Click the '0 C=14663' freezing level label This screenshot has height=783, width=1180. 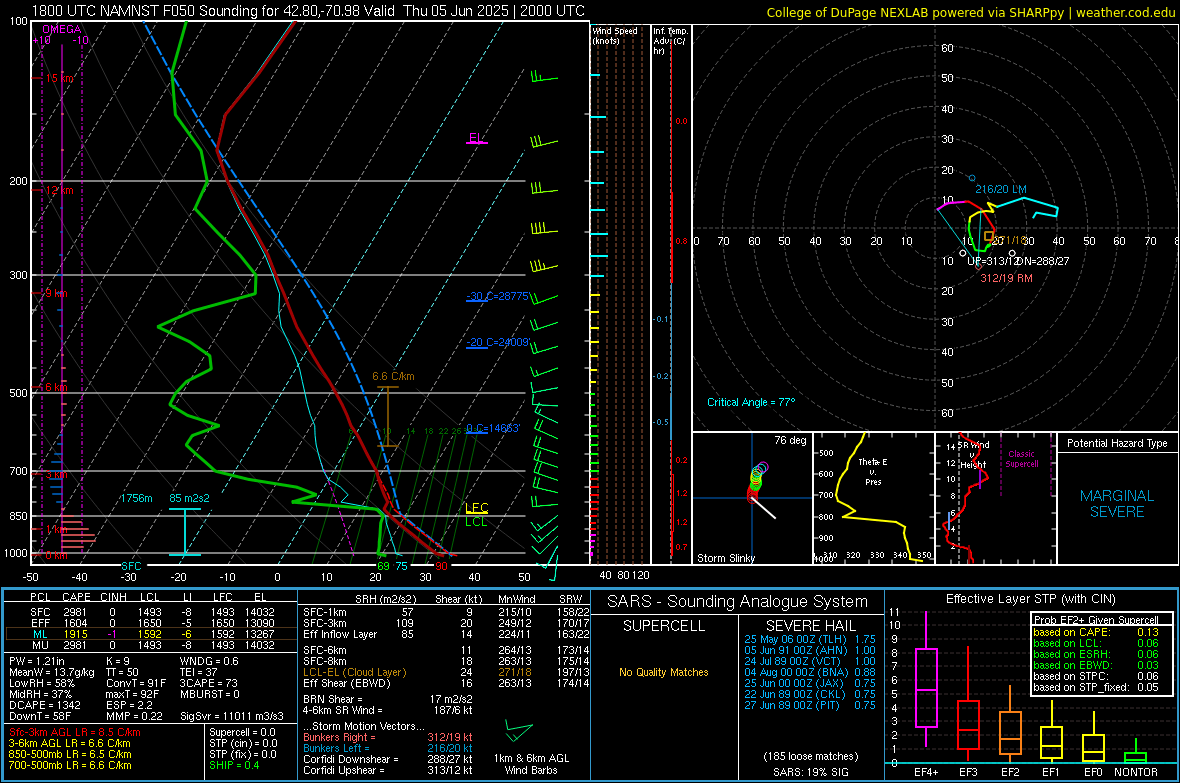[492, 428]
